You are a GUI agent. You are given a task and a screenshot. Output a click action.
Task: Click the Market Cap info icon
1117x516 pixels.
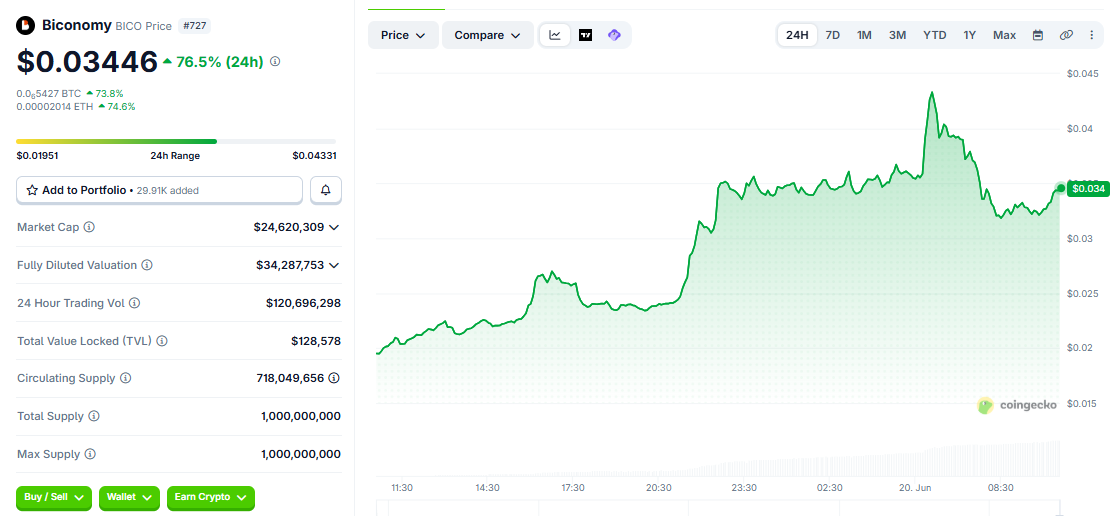(89, 227)
